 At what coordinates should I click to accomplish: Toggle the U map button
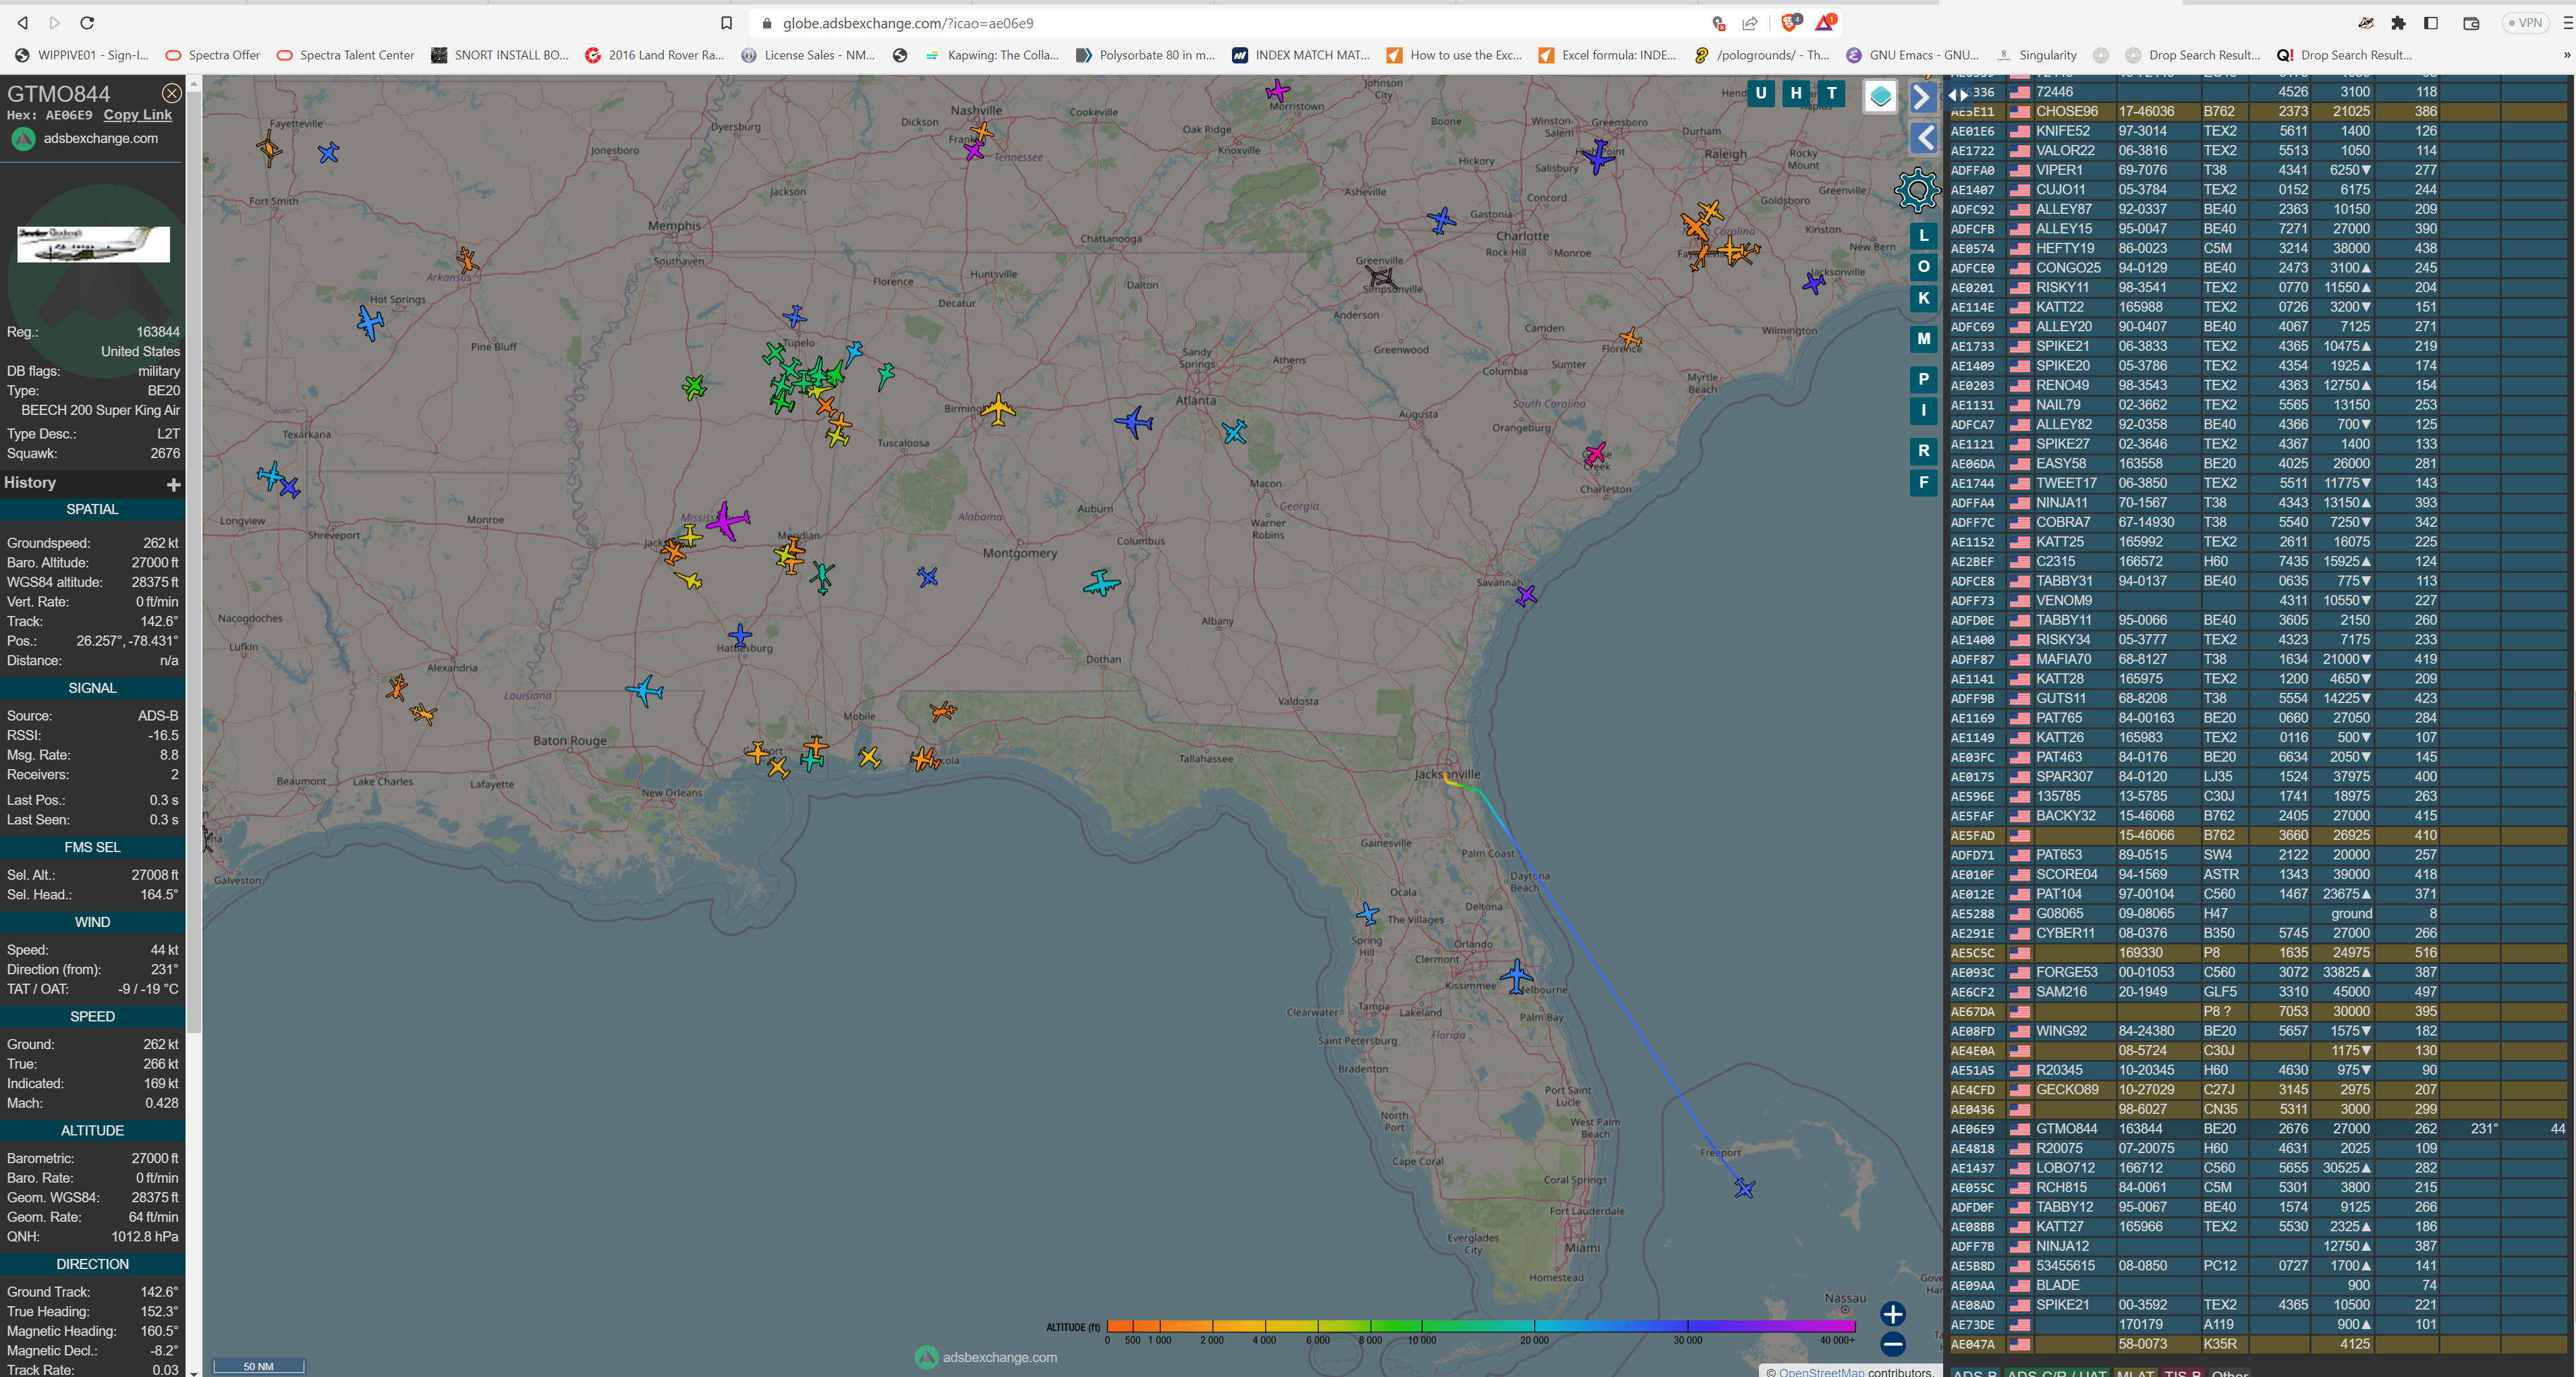point(1760,93)
